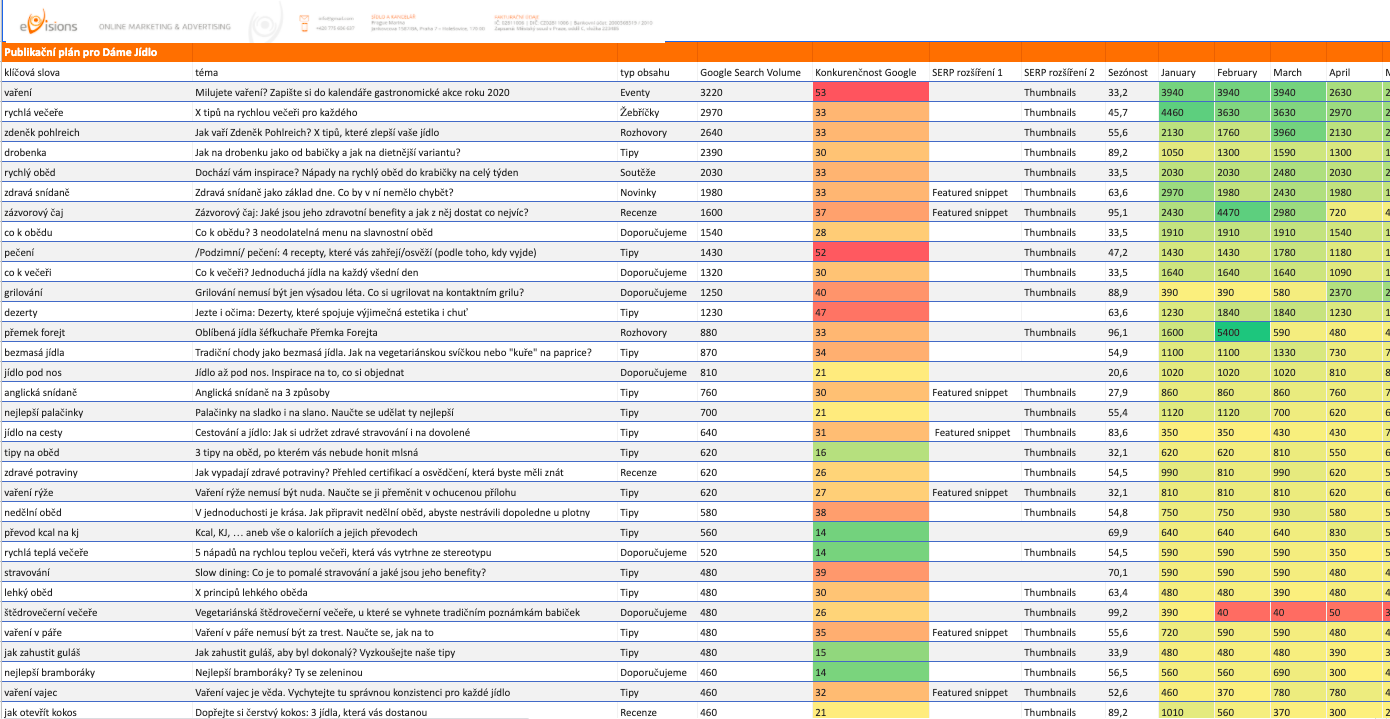Select the 'Google Search Volume' column header
This screenshot has height=719, width=1390.
(x=754, y=73)
